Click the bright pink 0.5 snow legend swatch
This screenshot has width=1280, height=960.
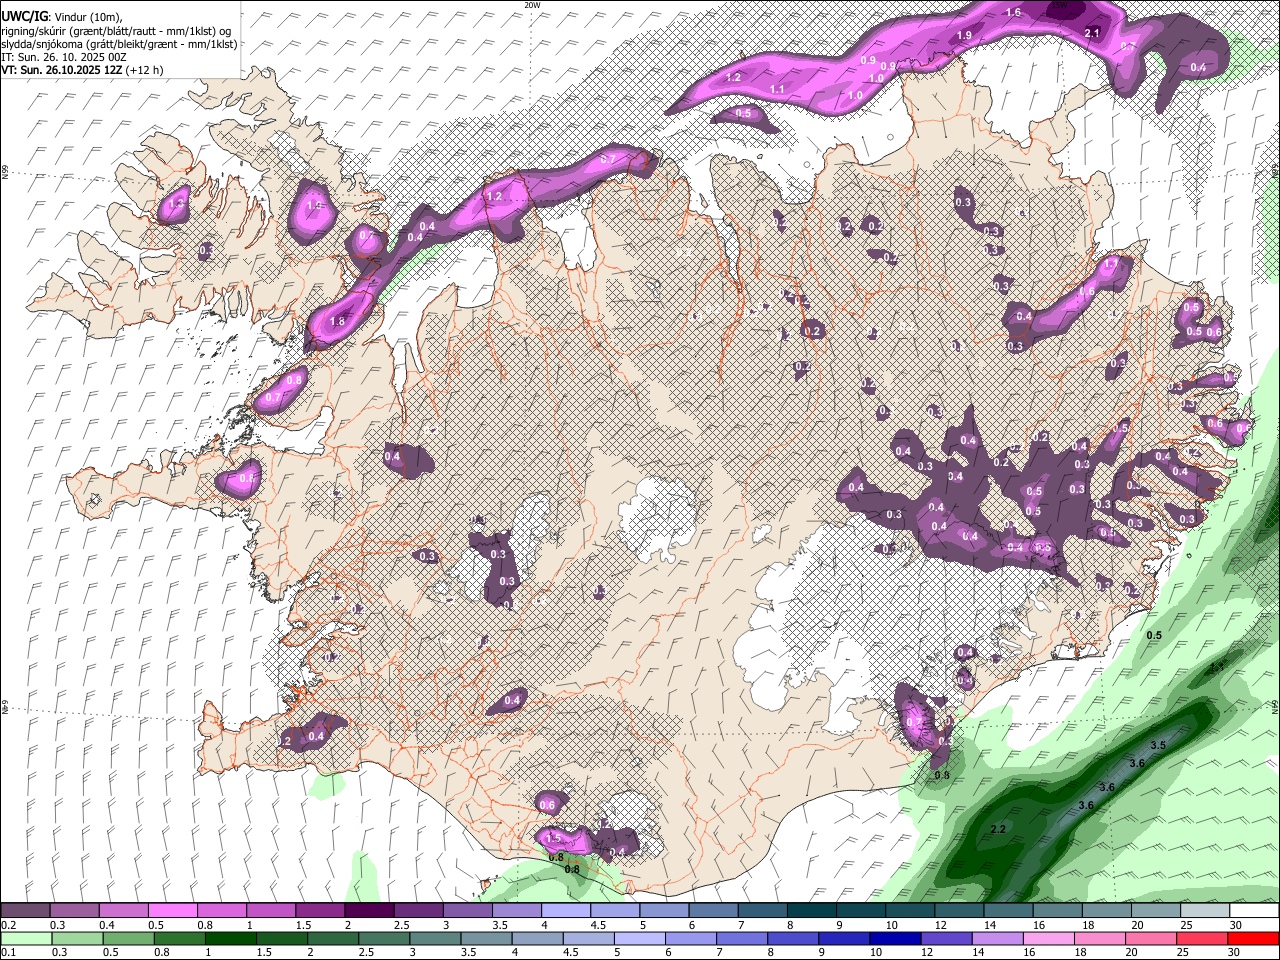(172, 911)
